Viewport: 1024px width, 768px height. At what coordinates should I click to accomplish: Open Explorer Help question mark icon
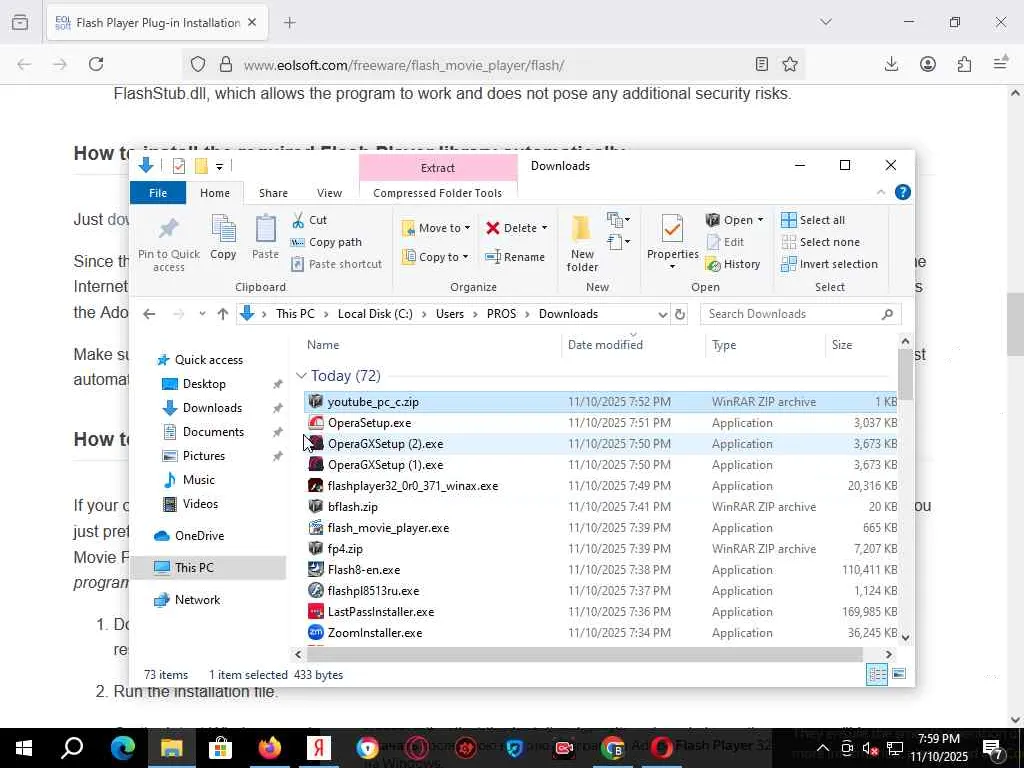903,192
